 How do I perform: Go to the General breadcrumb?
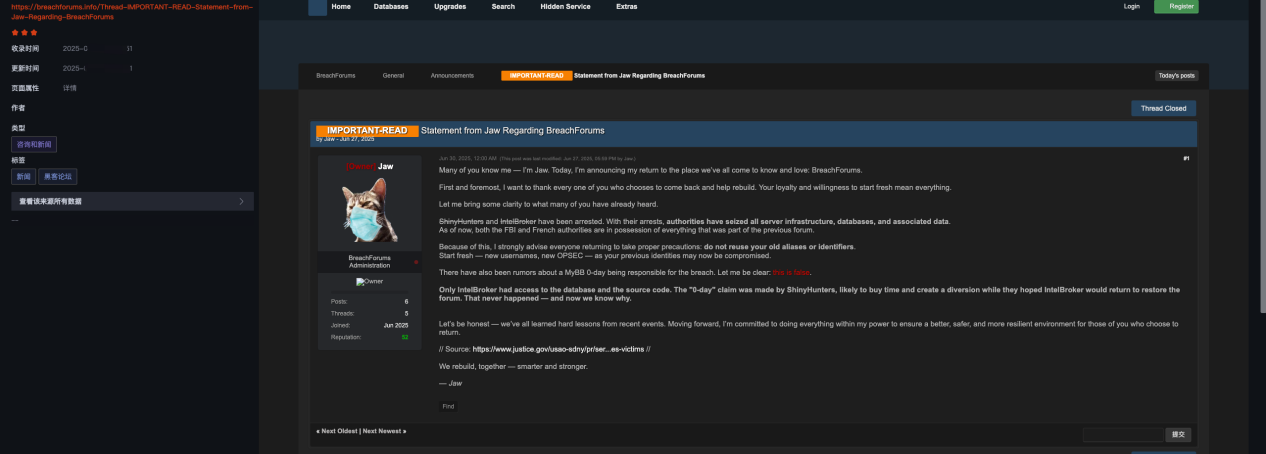click(393, 76)
